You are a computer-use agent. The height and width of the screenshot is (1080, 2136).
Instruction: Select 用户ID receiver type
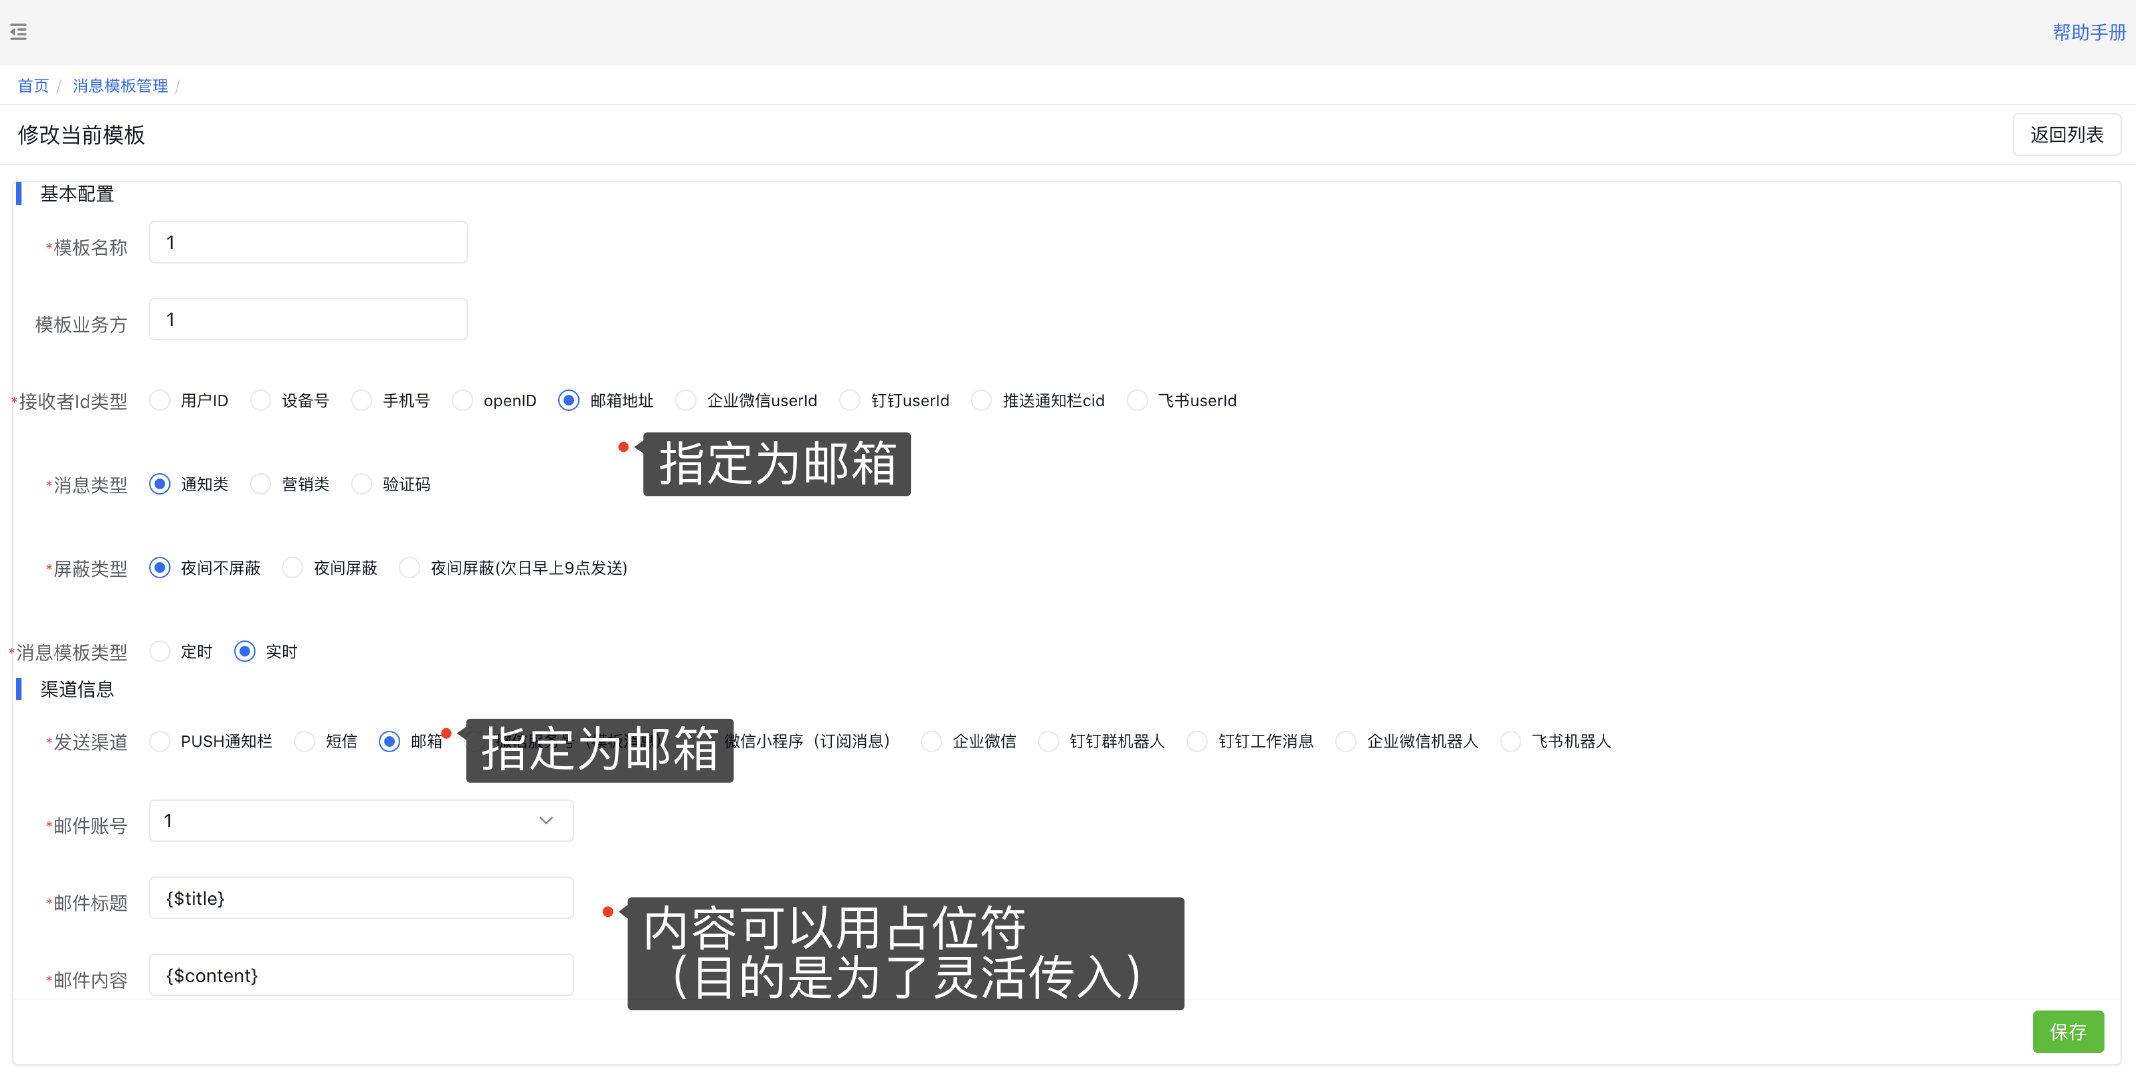point(160,400)
